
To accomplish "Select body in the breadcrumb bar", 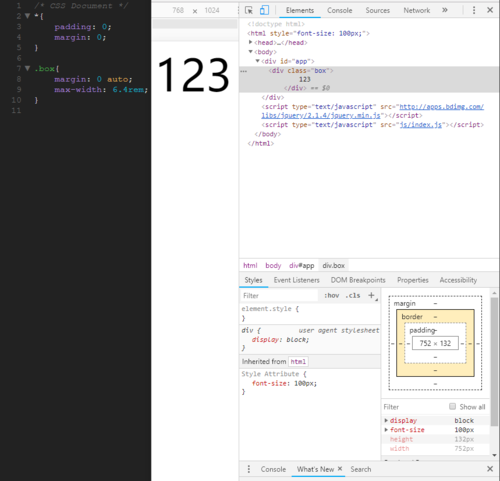I will pos(273,265).
